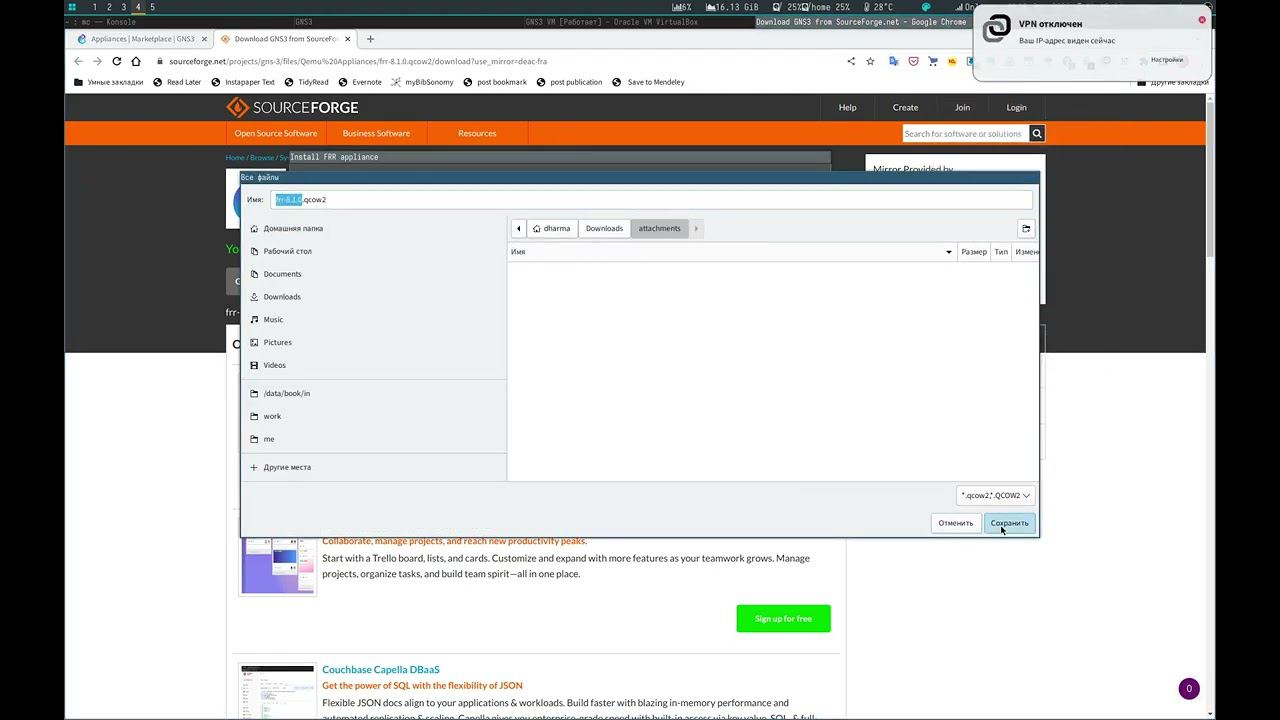This screenshot has width=1280, height=720.
Task: Open the *.qcow2 file type filter dropdown
Action: click(x=995, y=495)
